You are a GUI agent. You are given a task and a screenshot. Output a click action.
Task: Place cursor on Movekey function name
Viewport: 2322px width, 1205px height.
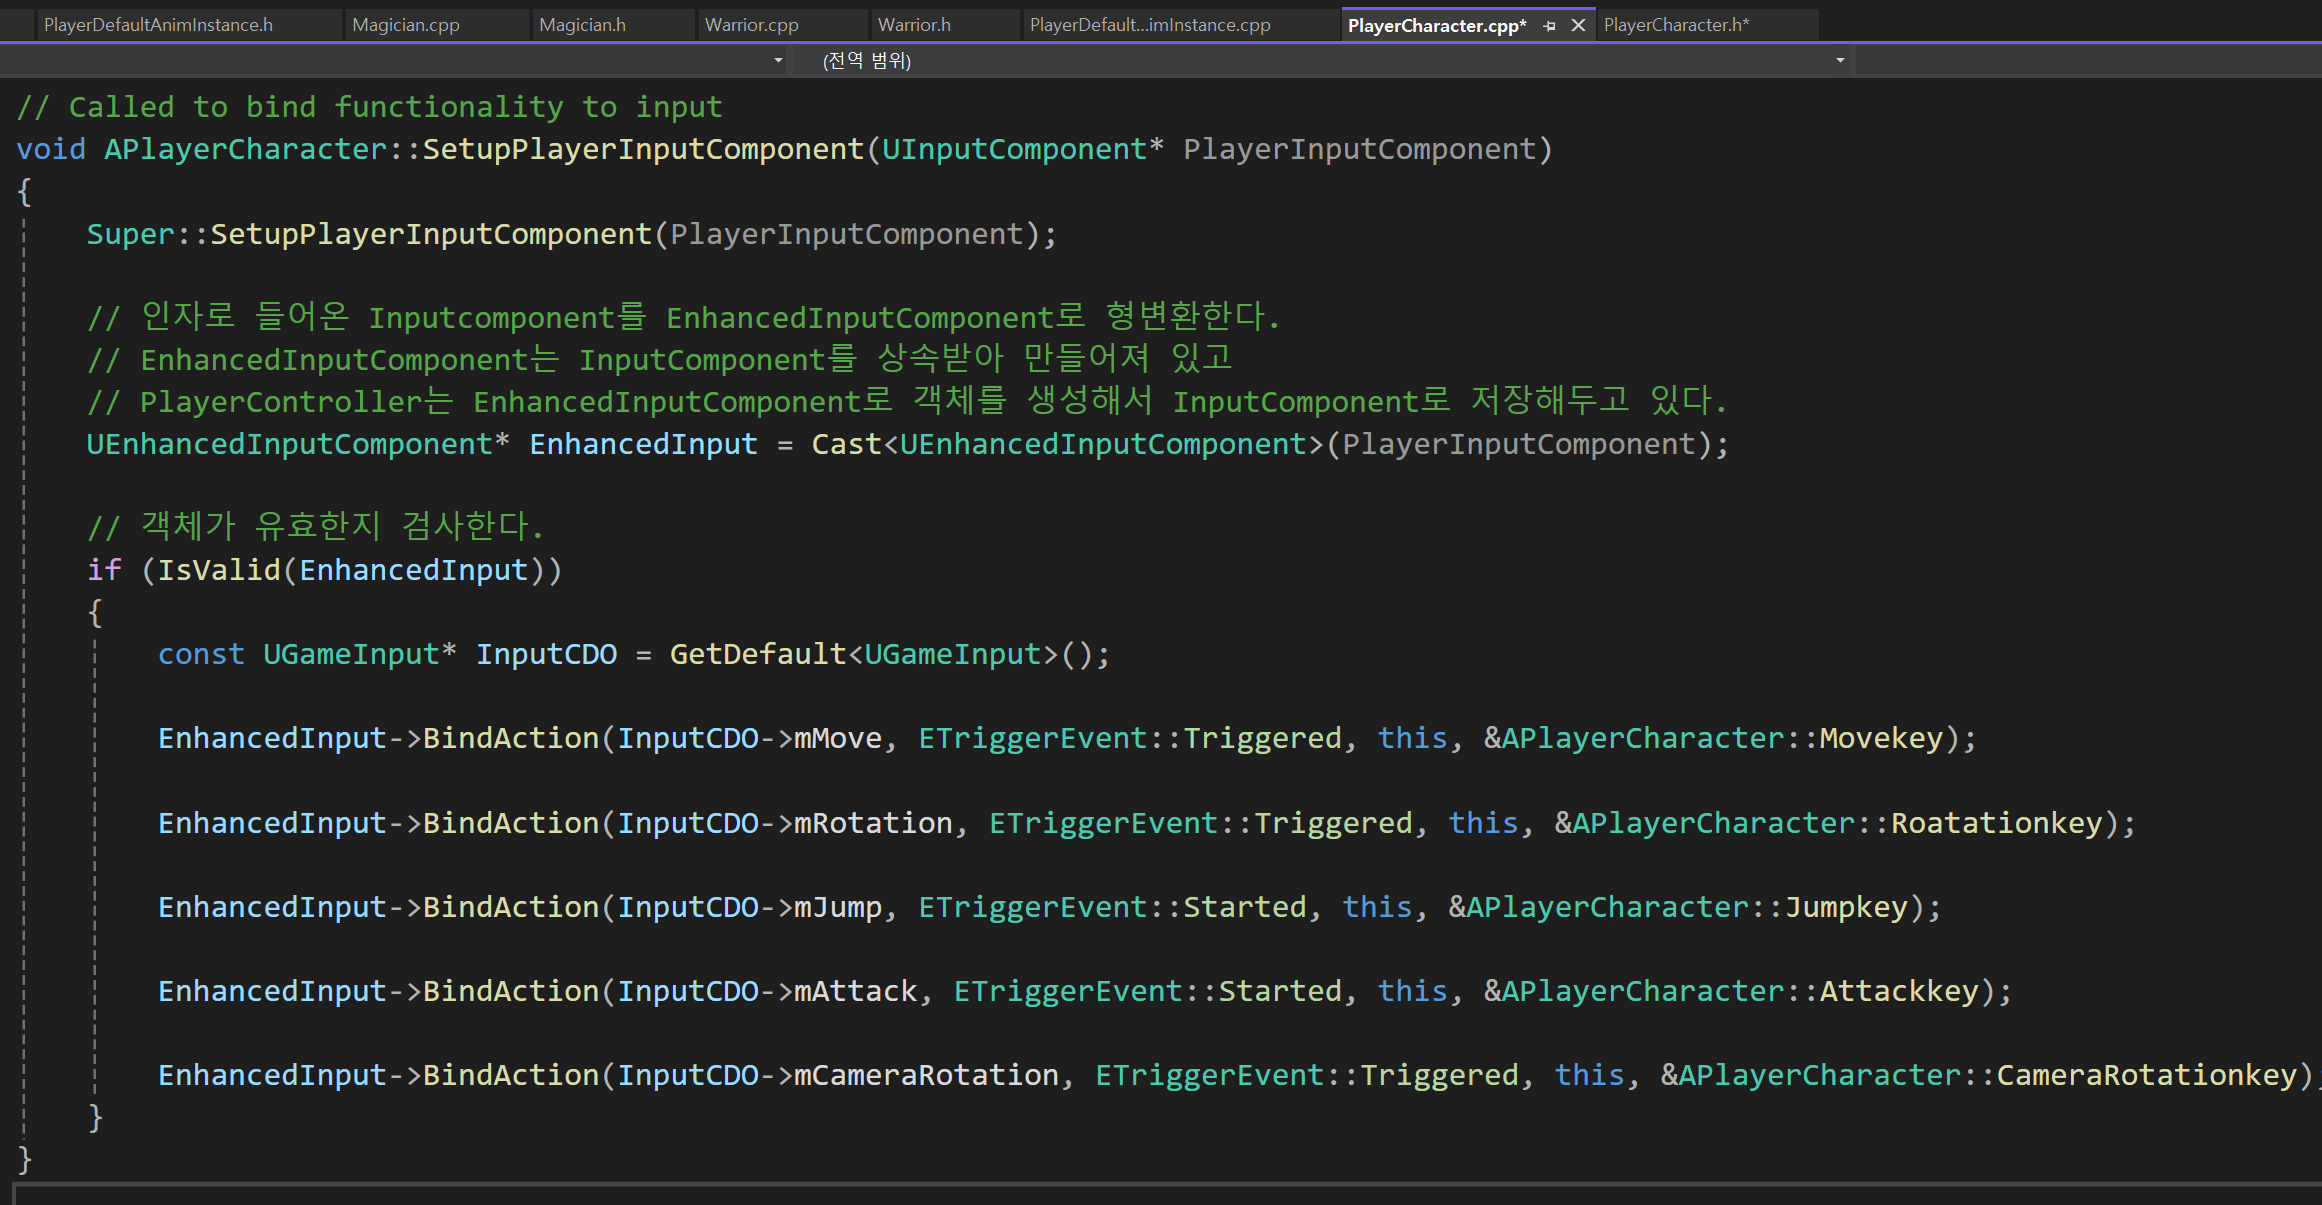(1880, 738)
